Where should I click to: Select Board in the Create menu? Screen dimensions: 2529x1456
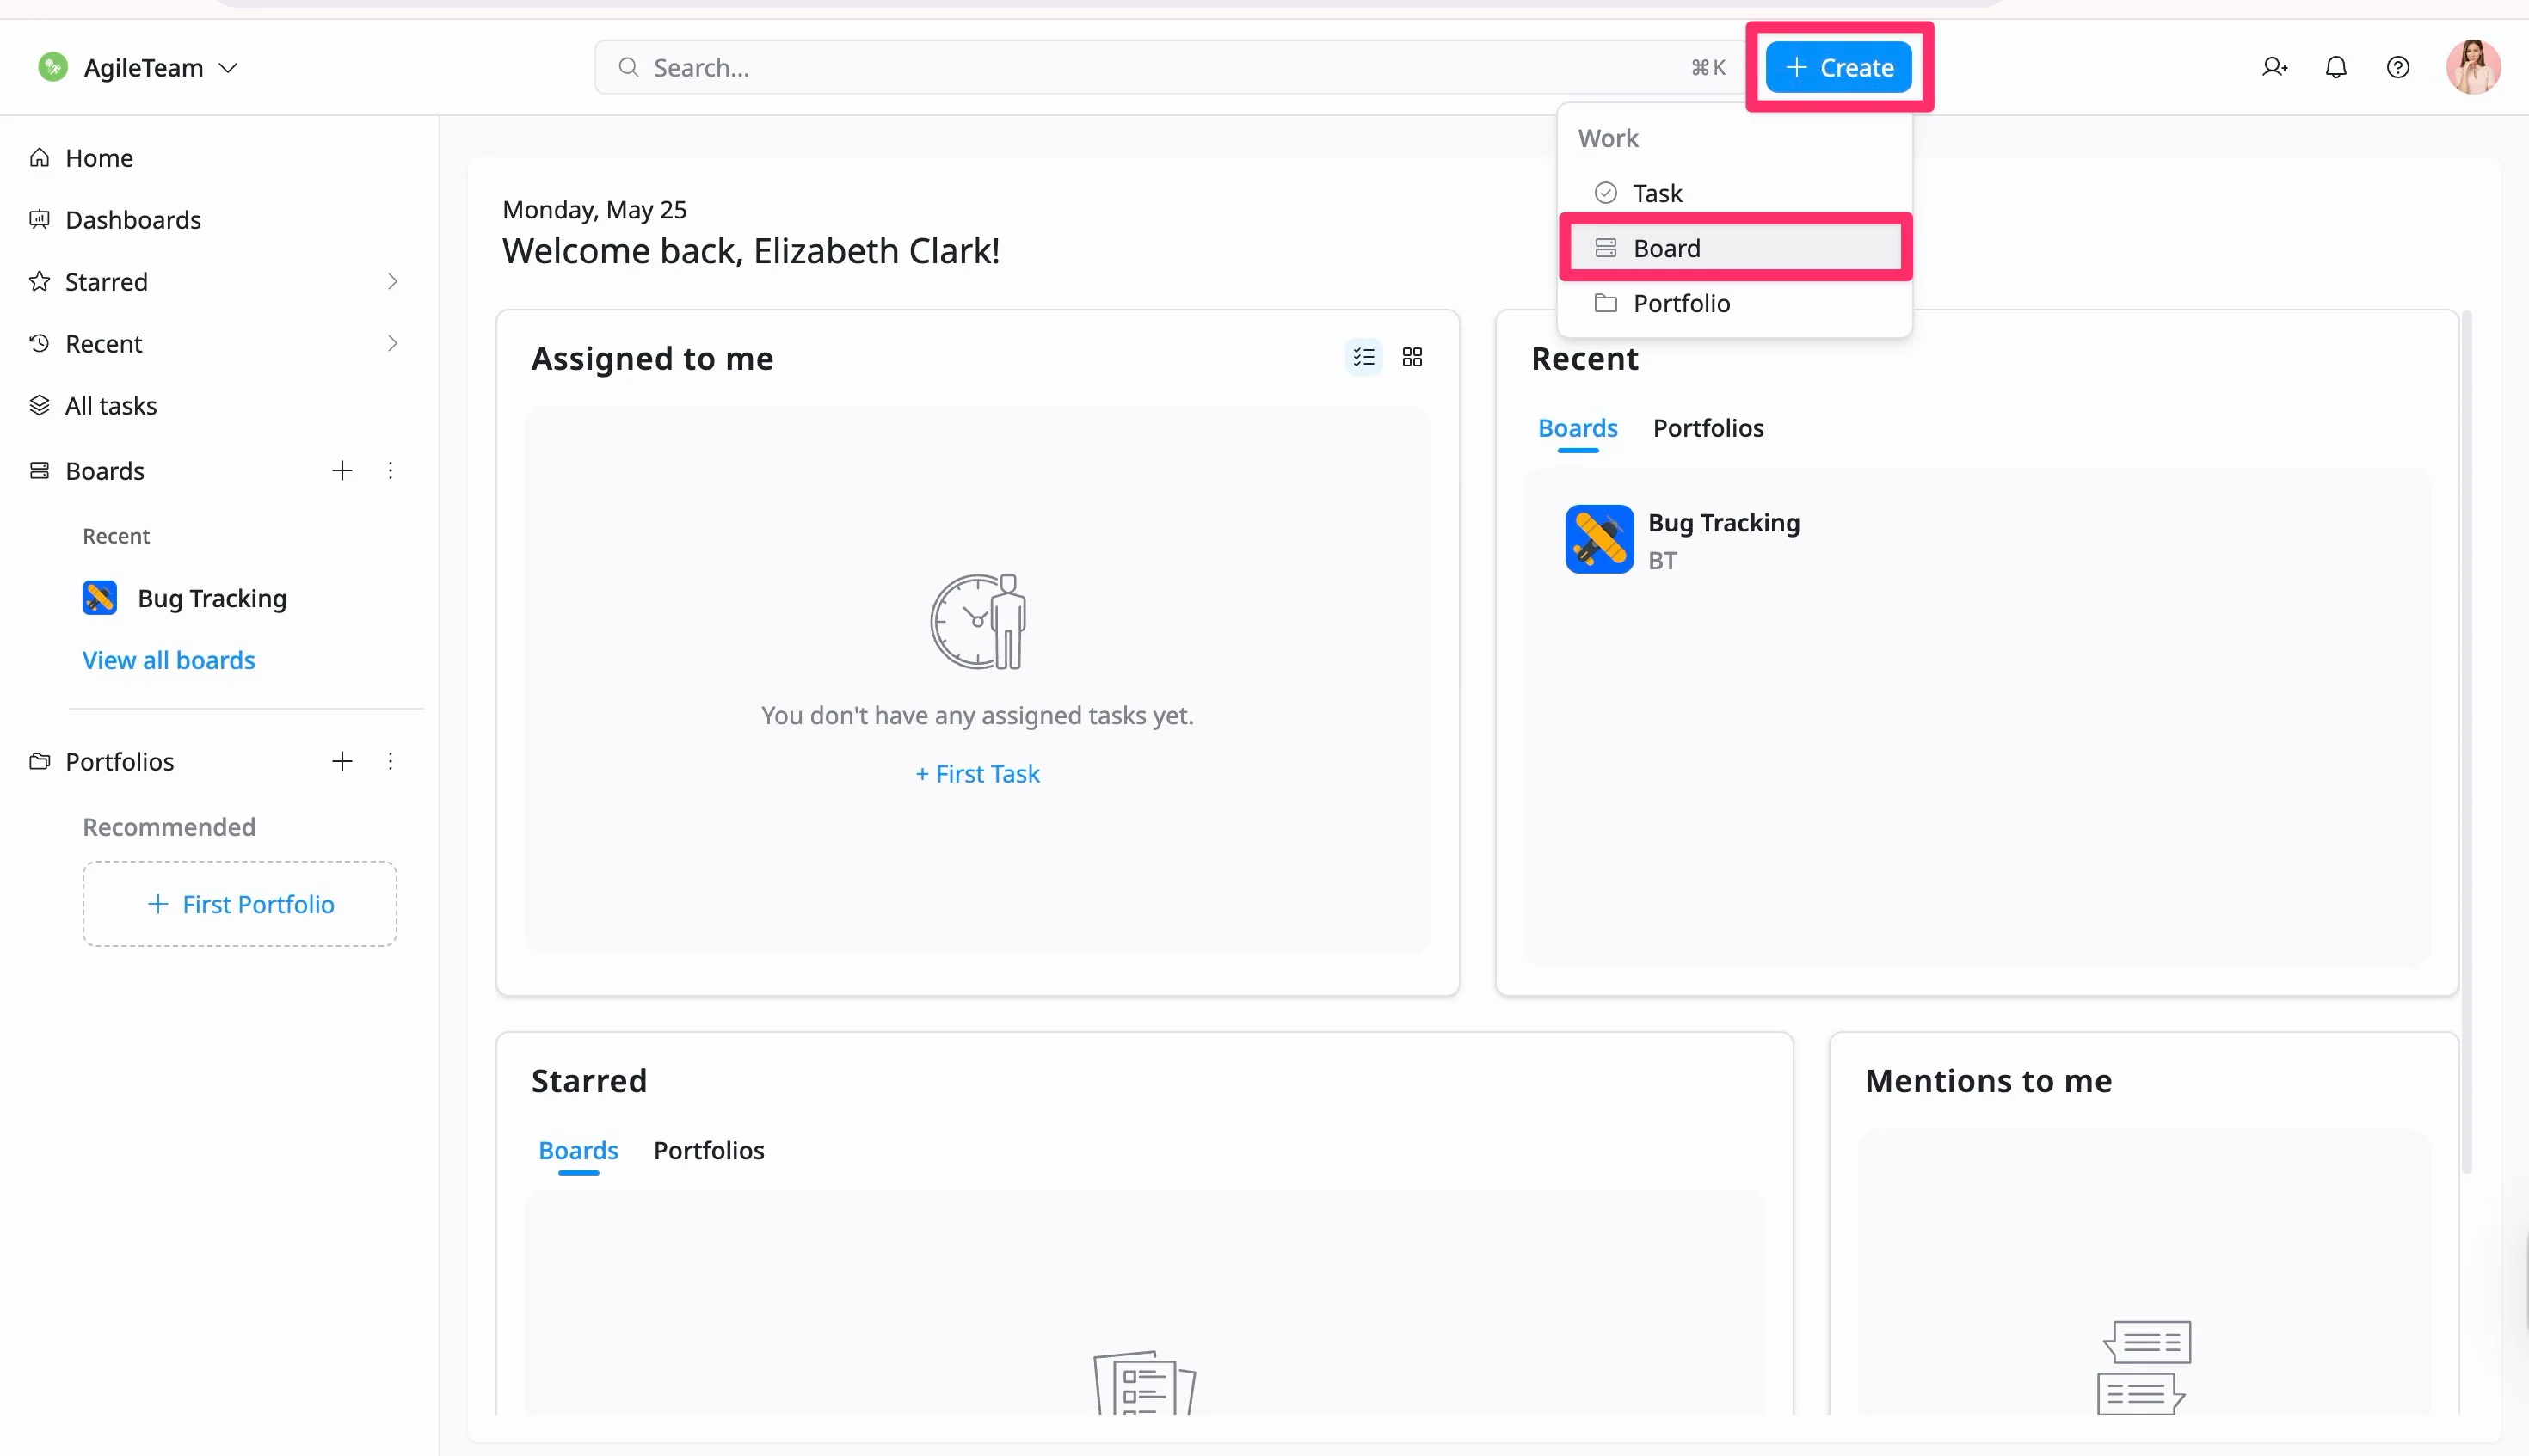point(1735,248)
